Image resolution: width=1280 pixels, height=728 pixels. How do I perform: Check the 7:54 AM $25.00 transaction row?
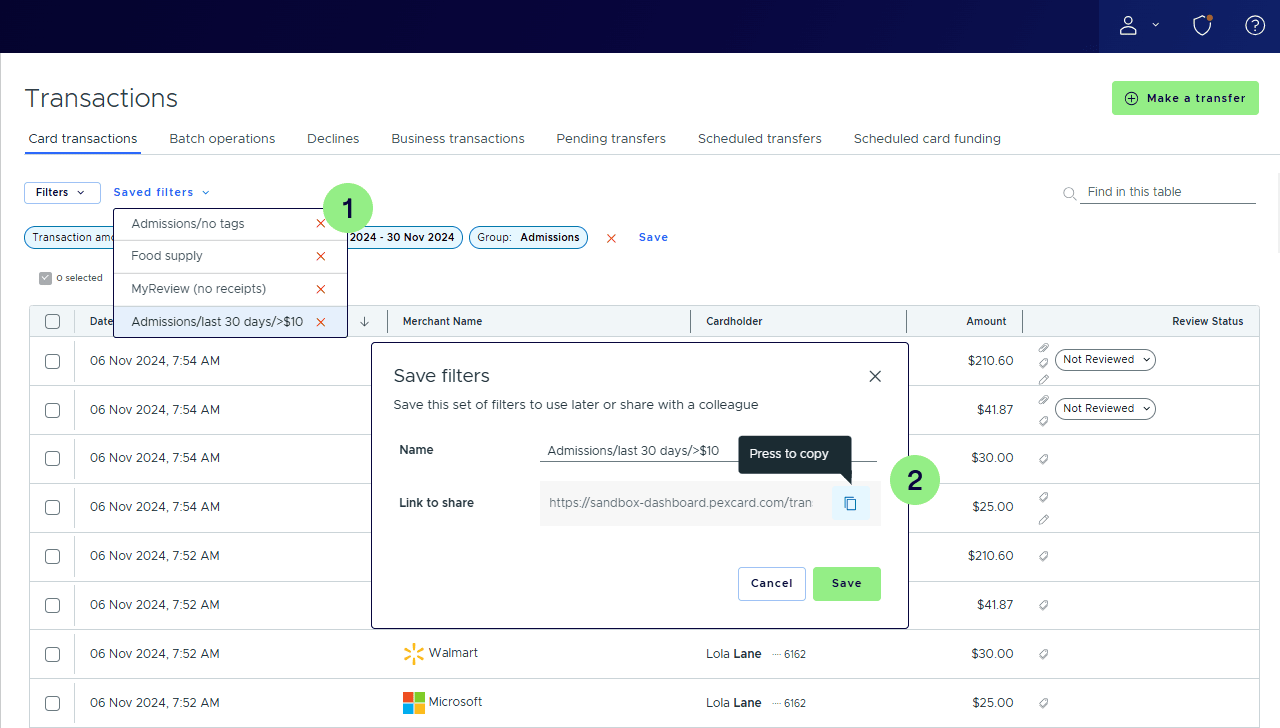53,508
